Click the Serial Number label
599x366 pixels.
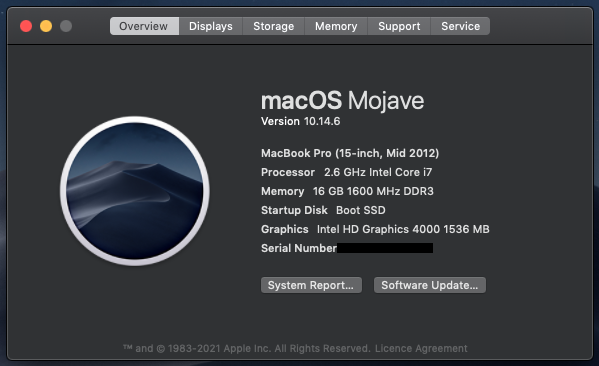299,248
